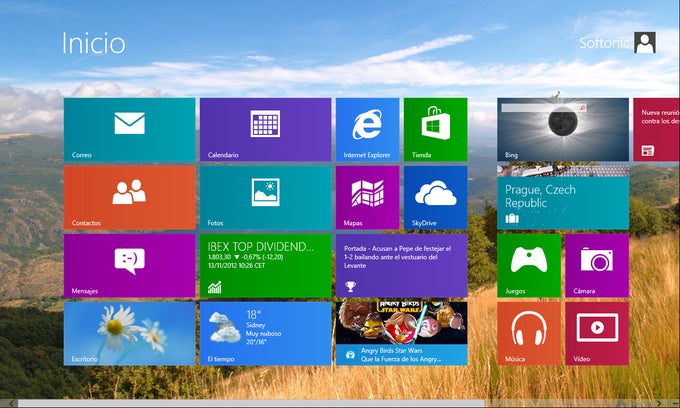
Task: Click the '18°' temperature in weather tile
Action: pyautogui.click(x=254, y=314)
